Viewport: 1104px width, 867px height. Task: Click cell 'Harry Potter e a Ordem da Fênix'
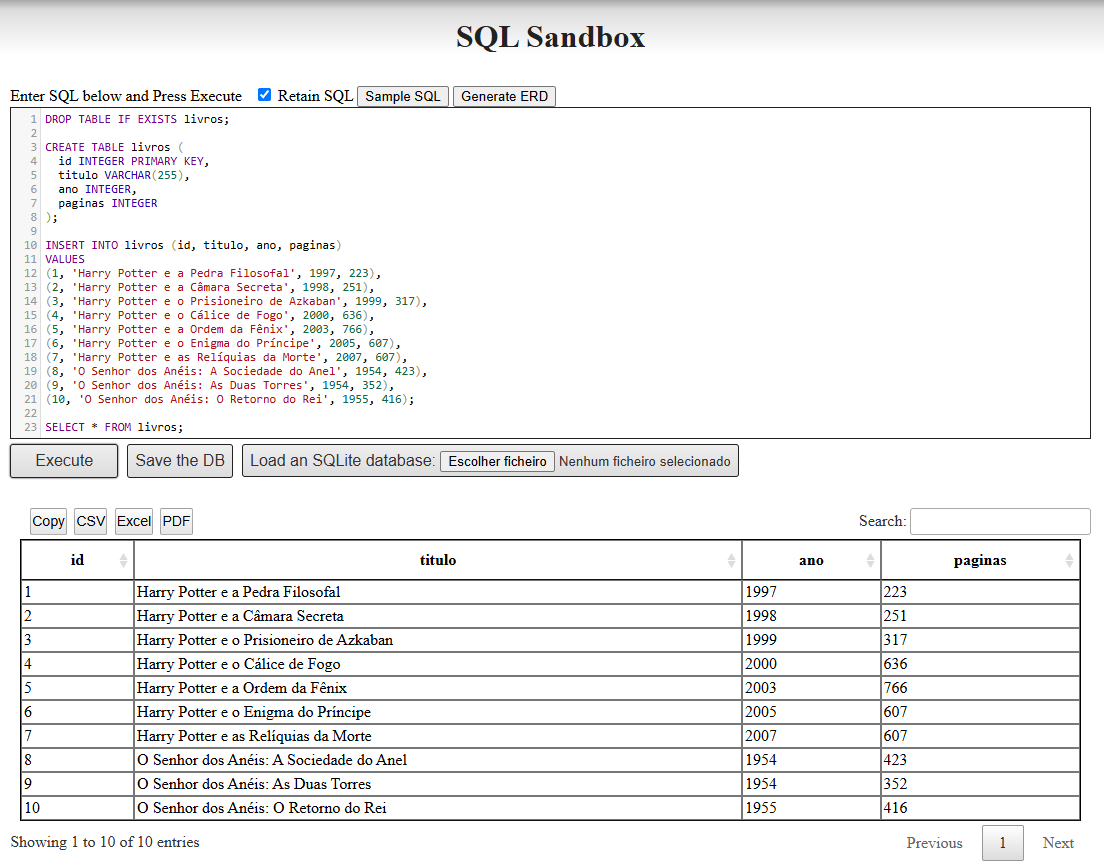(x=438, y=688)
